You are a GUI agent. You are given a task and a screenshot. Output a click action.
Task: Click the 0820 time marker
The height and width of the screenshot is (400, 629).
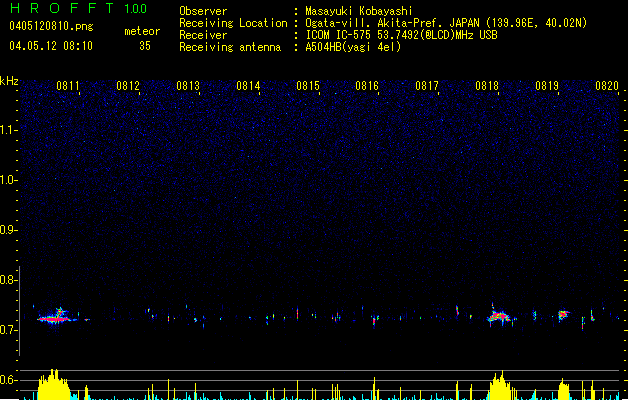point(607,86)
